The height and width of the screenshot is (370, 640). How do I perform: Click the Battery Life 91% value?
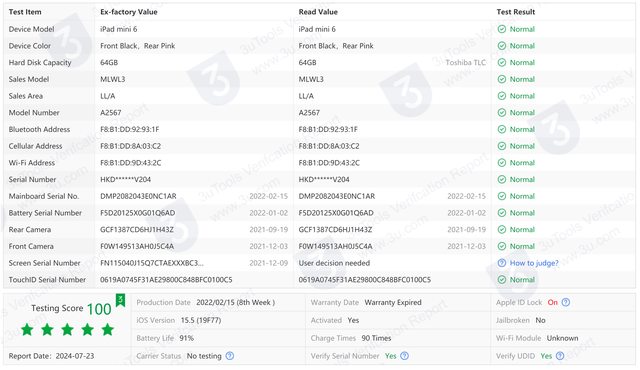187,338
